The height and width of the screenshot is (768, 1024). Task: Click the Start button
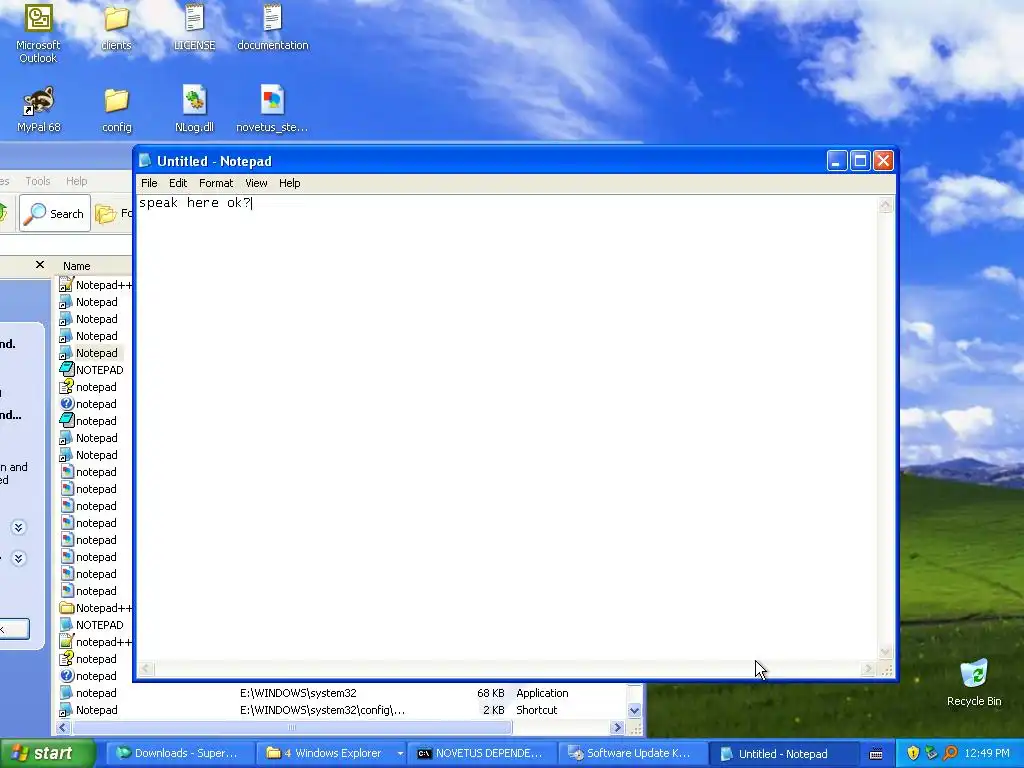click(x=47, y=754)
